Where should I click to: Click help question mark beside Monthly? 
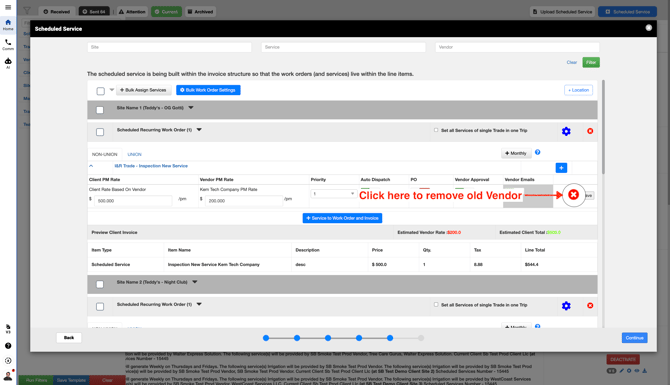tap(538, 152)
